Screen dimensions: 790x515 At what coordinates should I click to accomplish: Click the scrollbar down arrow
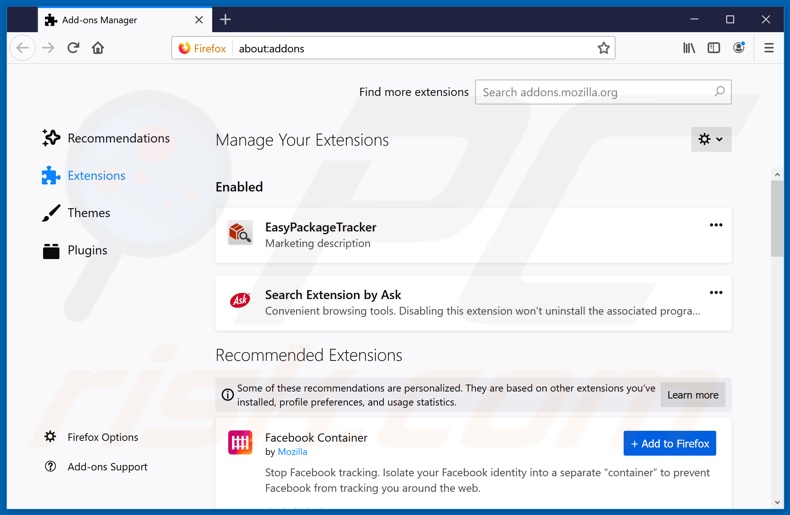point(777,502)
